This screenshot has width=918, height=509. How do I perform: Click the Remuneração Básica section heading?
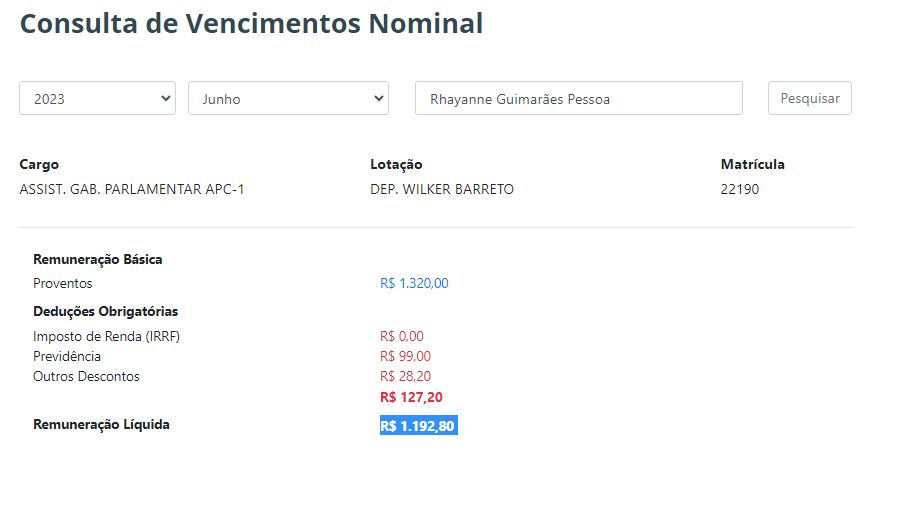click(x=98, y=259)
